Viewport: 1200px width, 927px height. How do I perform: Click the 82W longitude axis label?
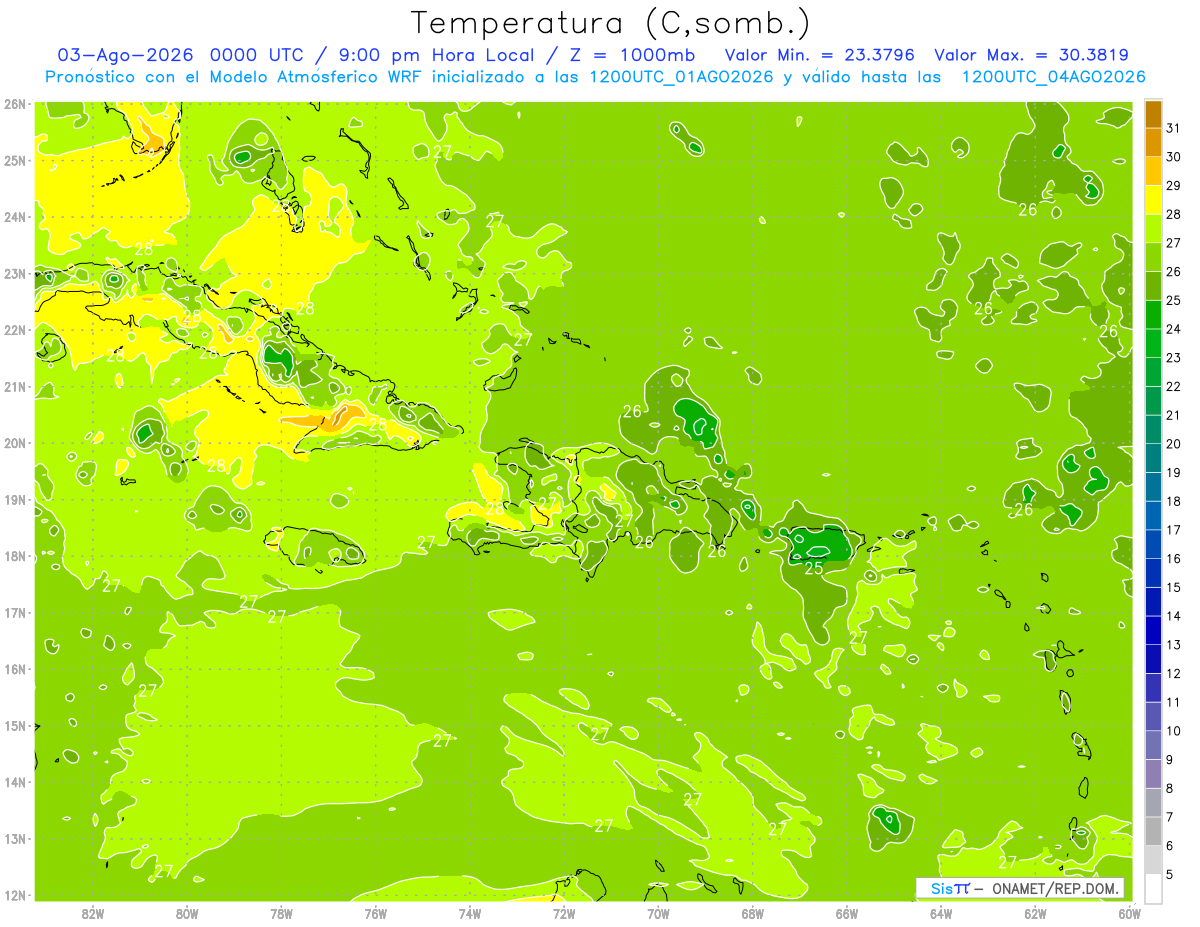point(93,913)
